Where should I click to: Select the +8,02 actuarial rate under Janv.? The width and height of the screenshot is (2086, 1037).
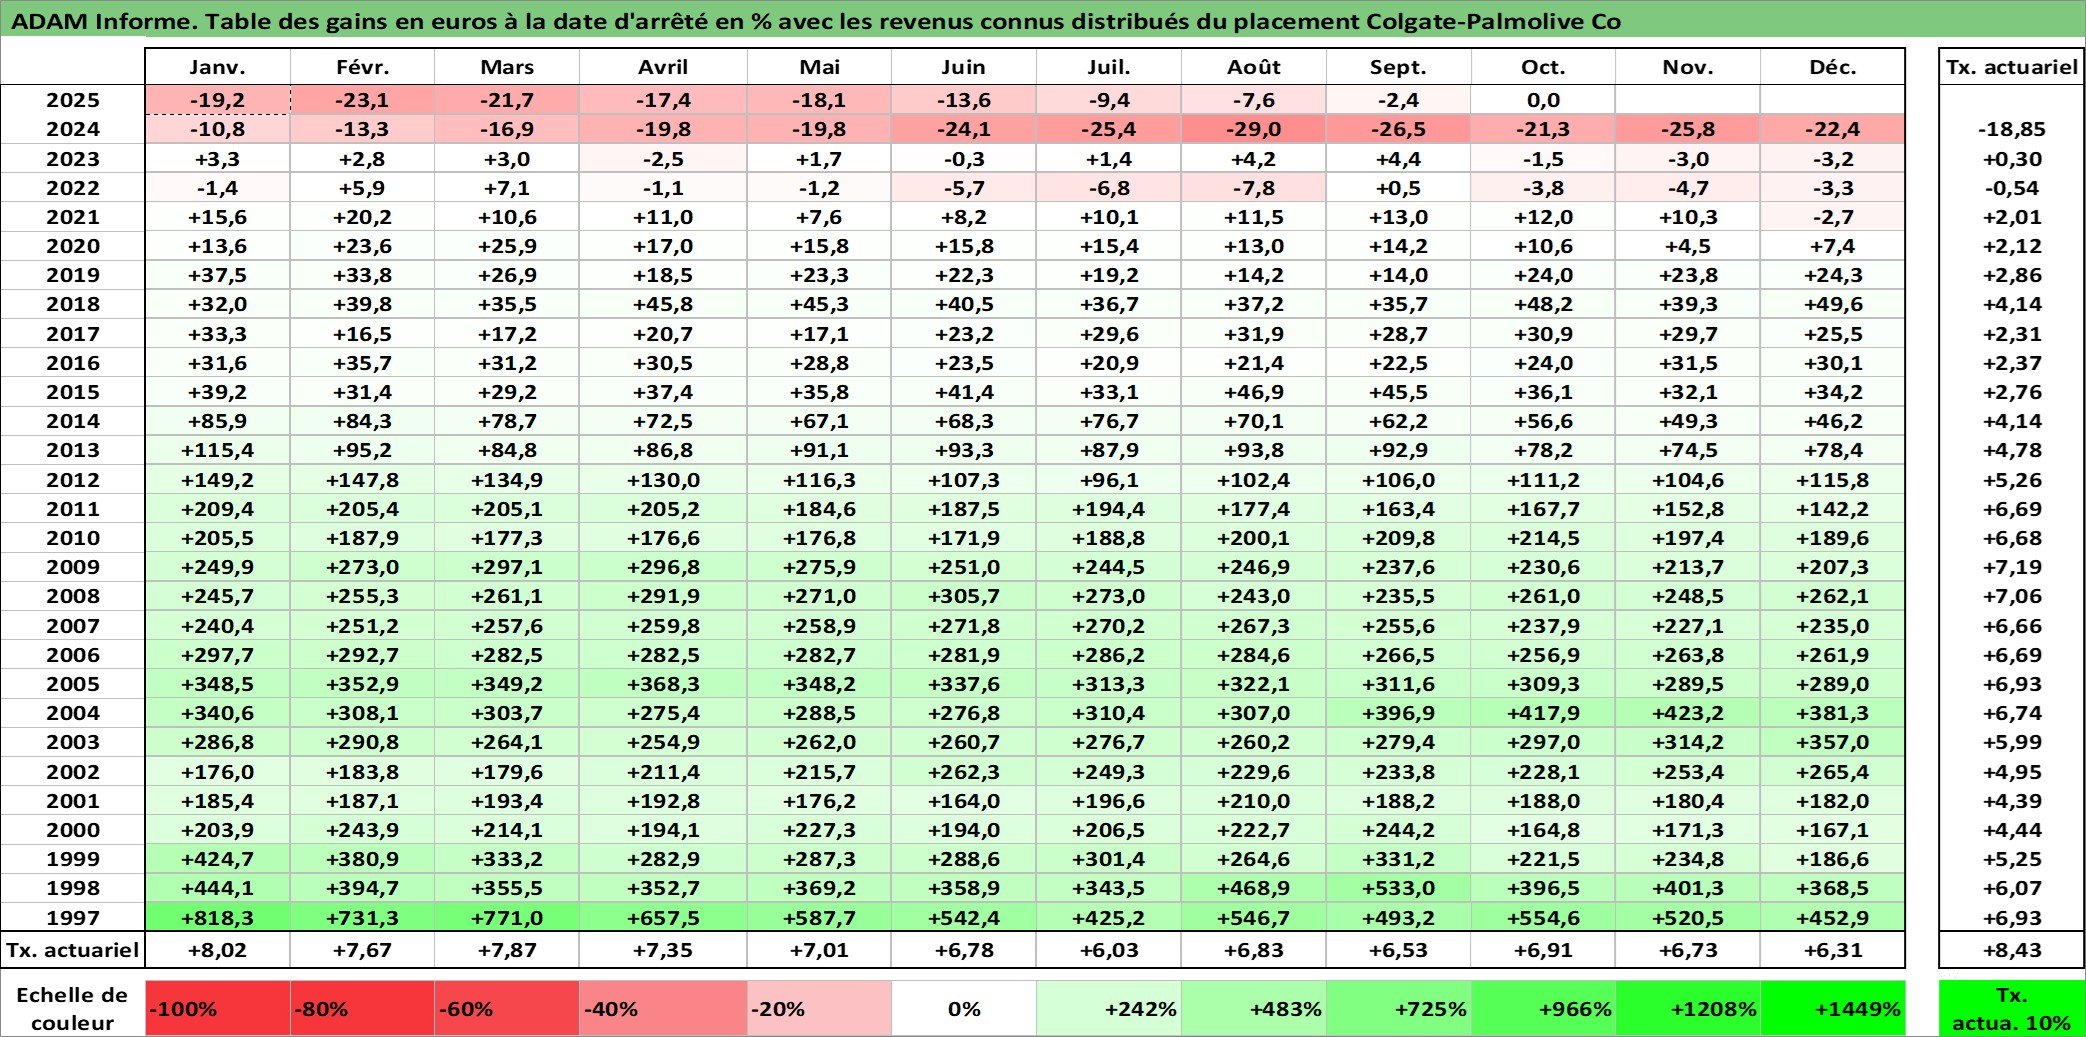coord(218,950)
